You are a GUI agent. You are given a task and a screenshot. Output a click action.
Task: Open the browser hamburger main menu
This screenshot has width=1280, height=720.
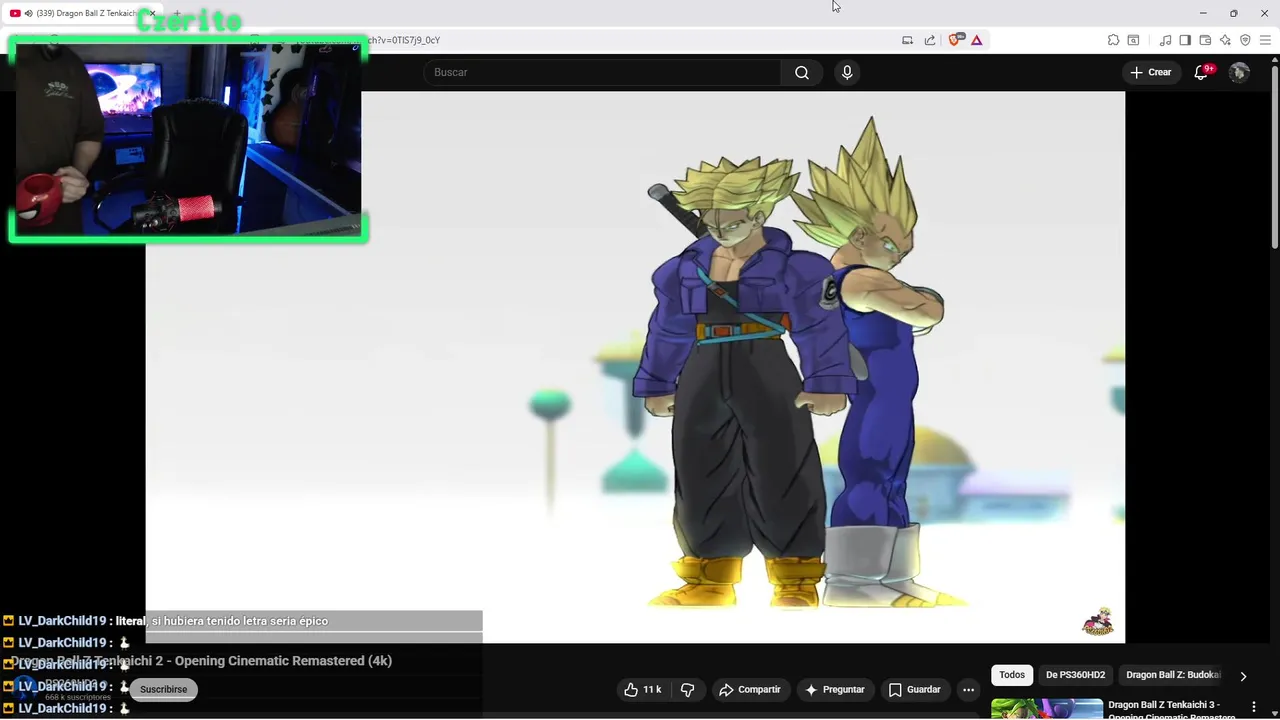click(x=1265, y=40)
